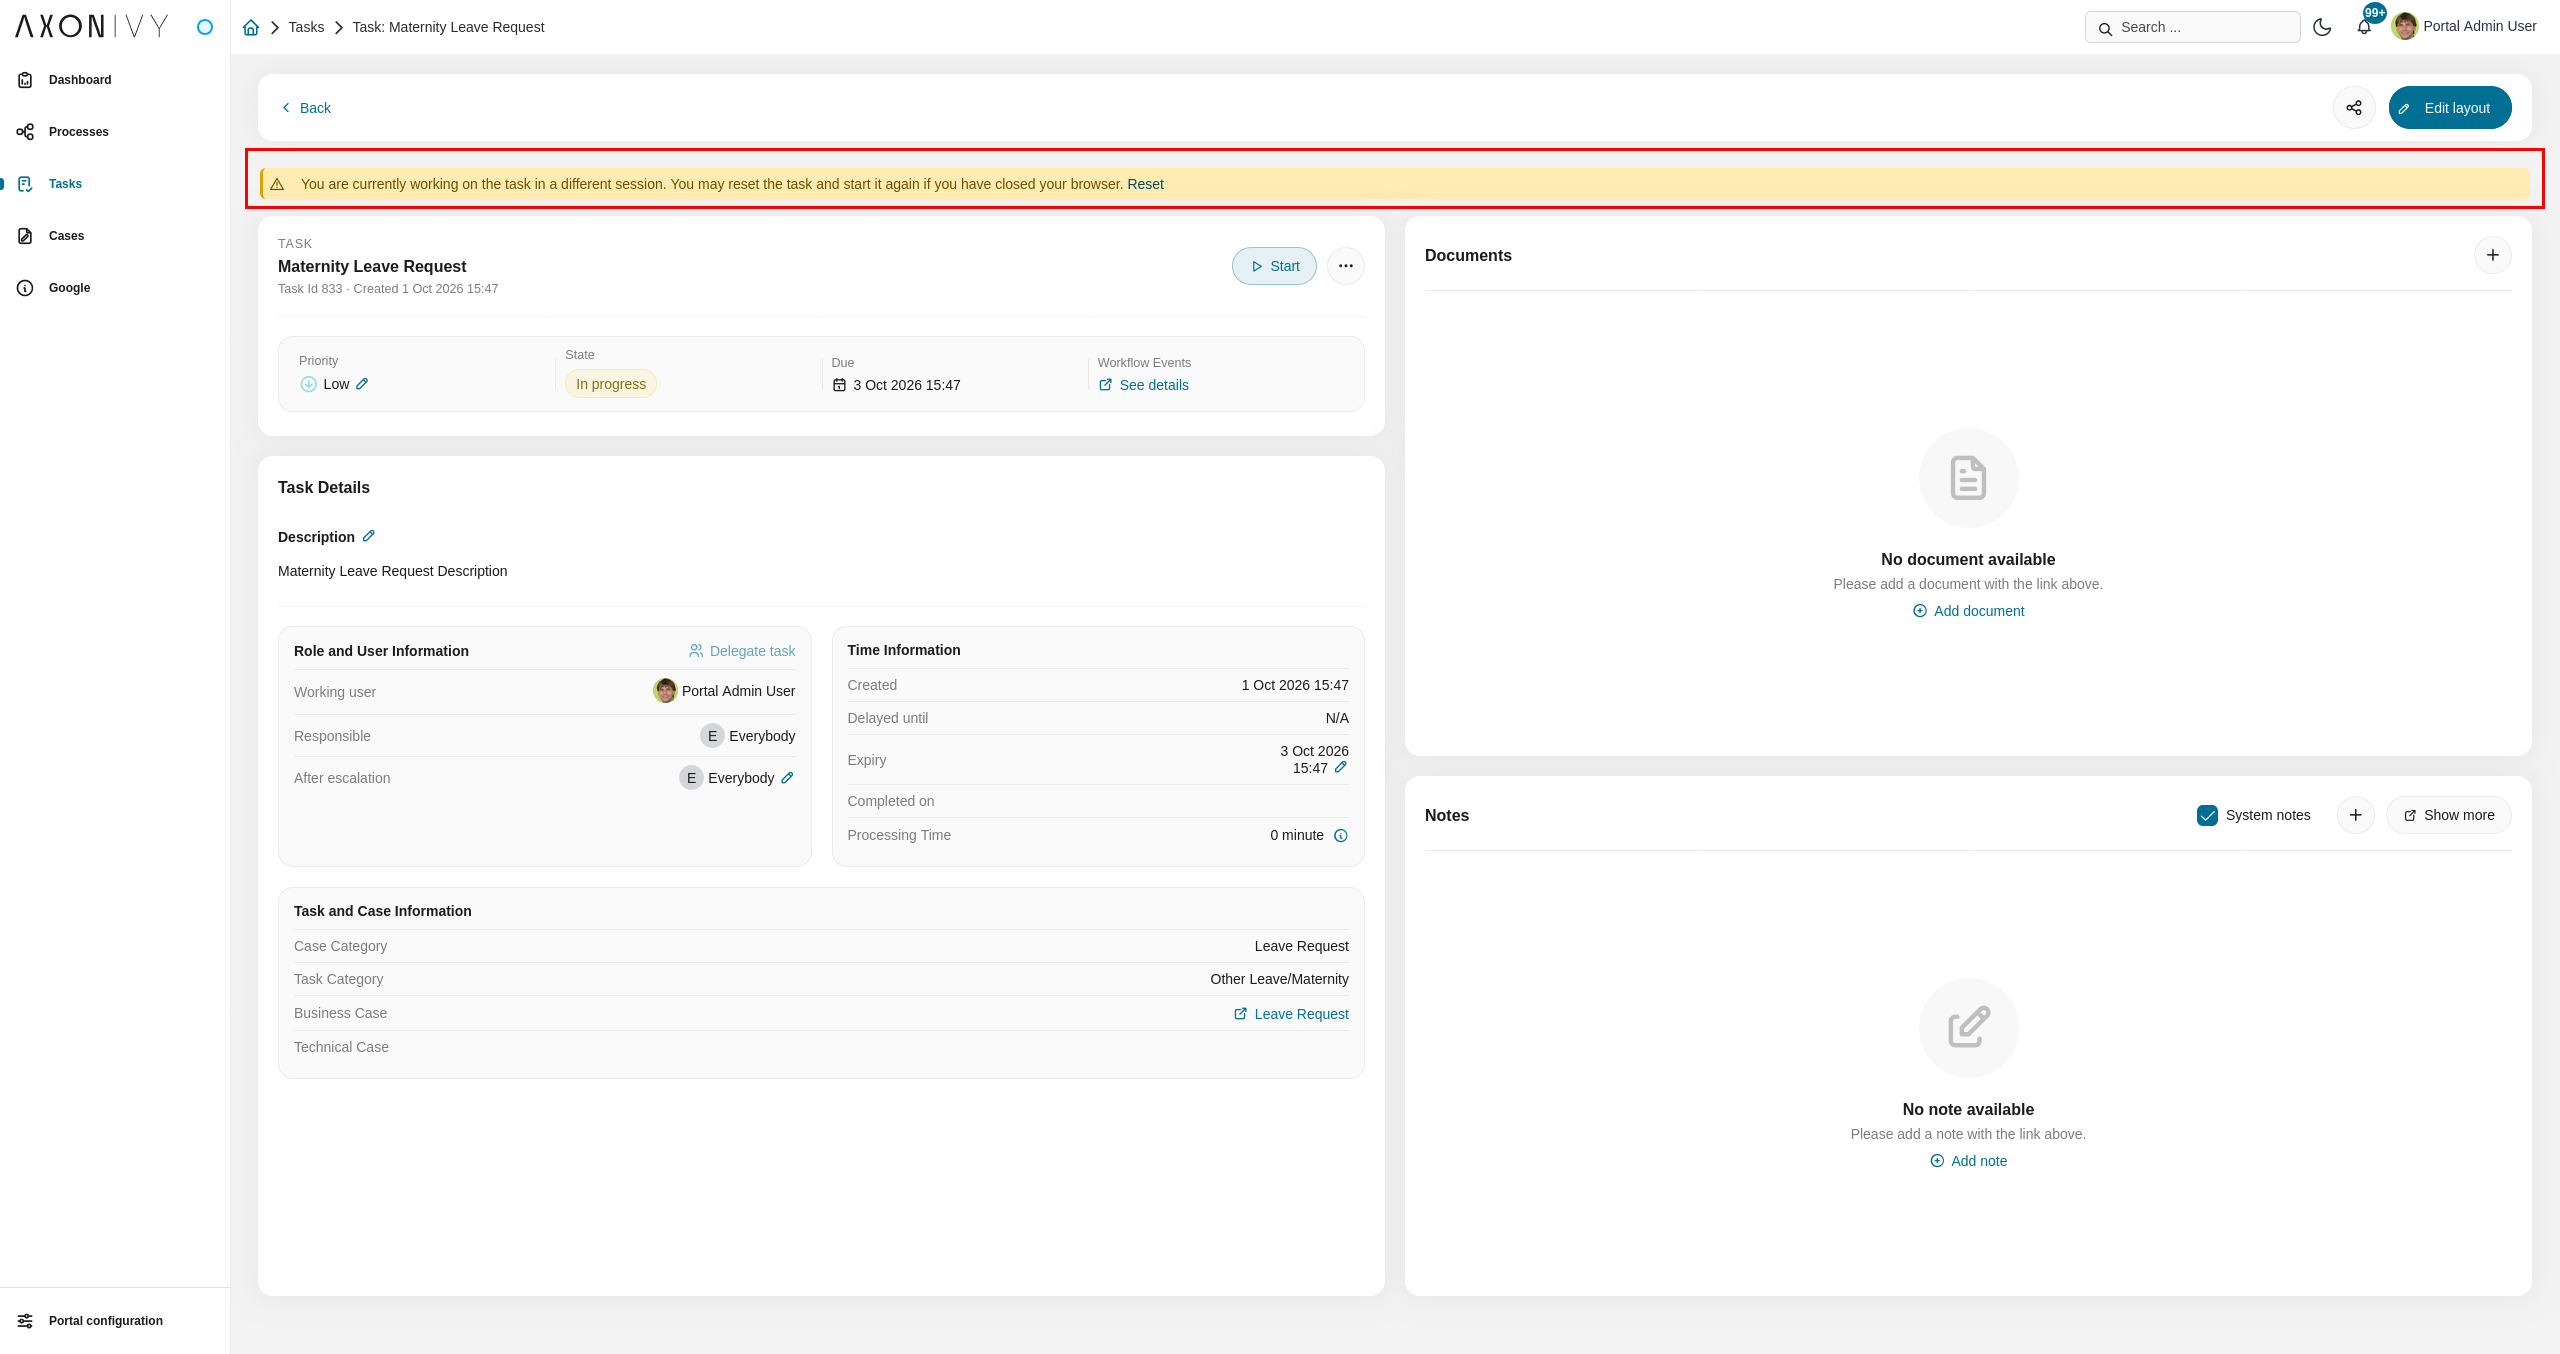
Task: Edit the Low priority pencil icon
Action: [362, 384]
